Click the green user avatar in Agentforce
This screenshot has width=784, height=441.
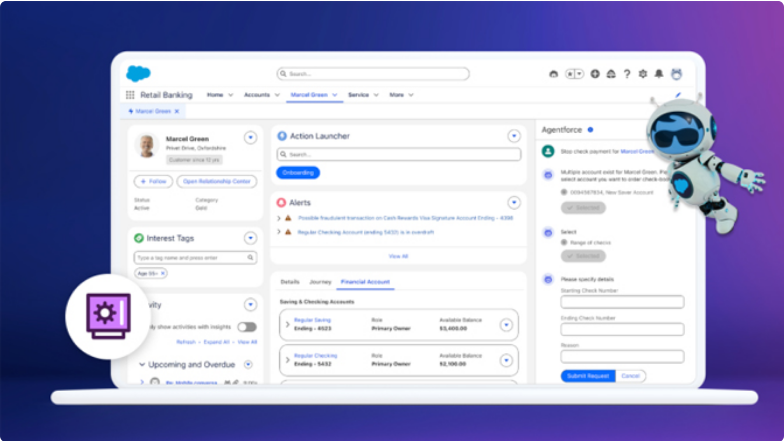[x=548, y=151]
